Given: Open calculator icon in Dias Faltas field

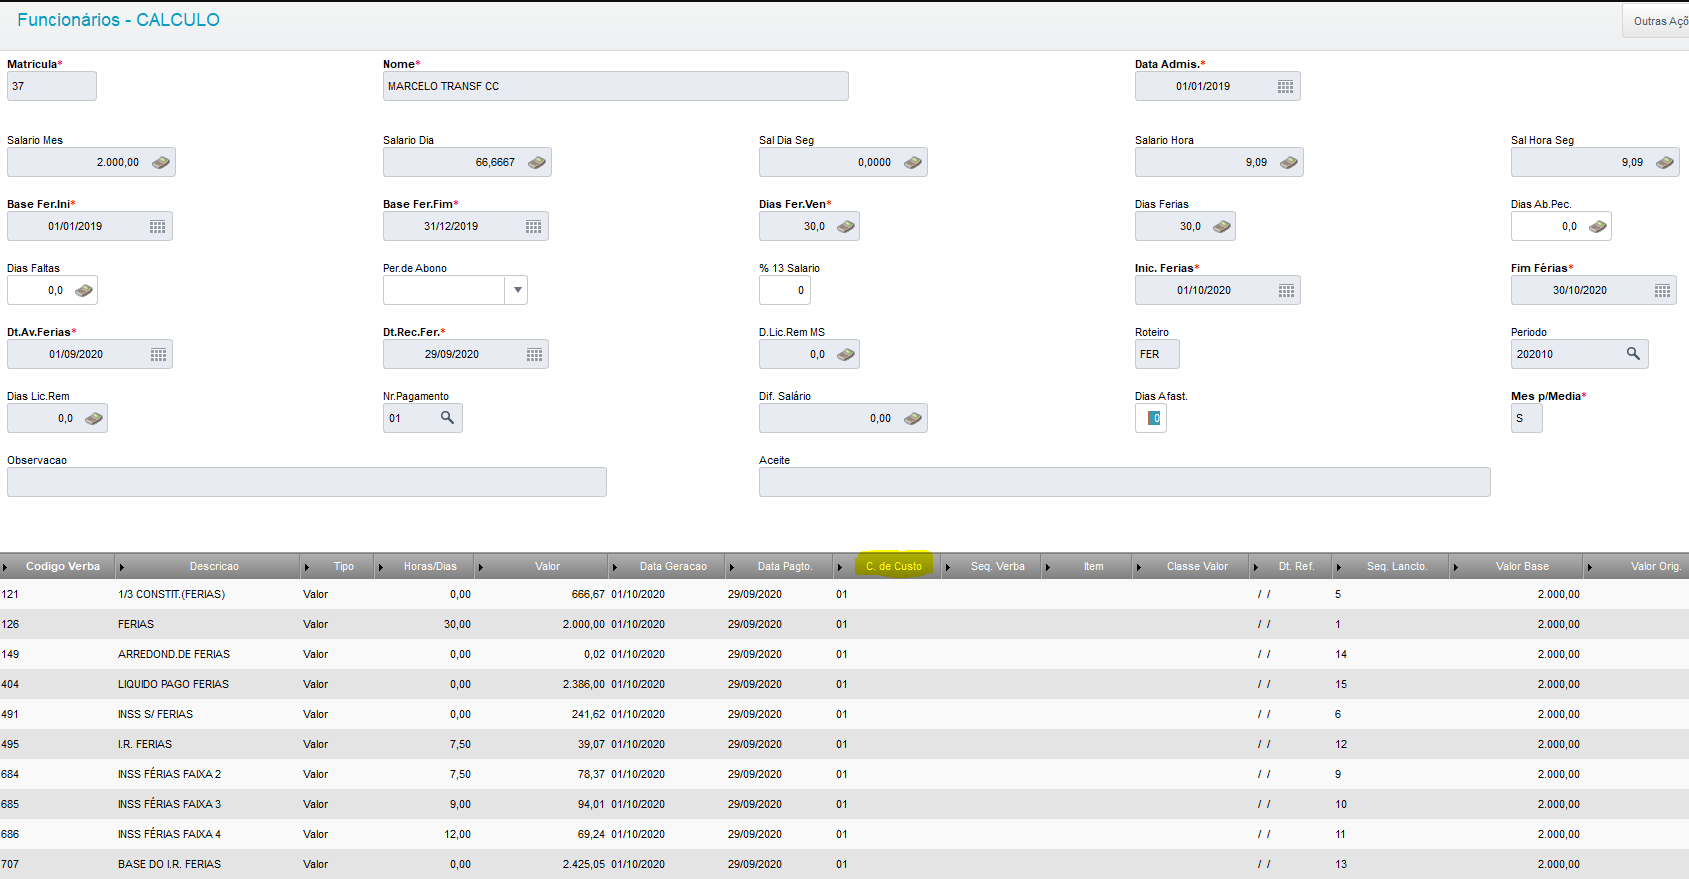Looking at the screenshot, I should click(83, 291).
